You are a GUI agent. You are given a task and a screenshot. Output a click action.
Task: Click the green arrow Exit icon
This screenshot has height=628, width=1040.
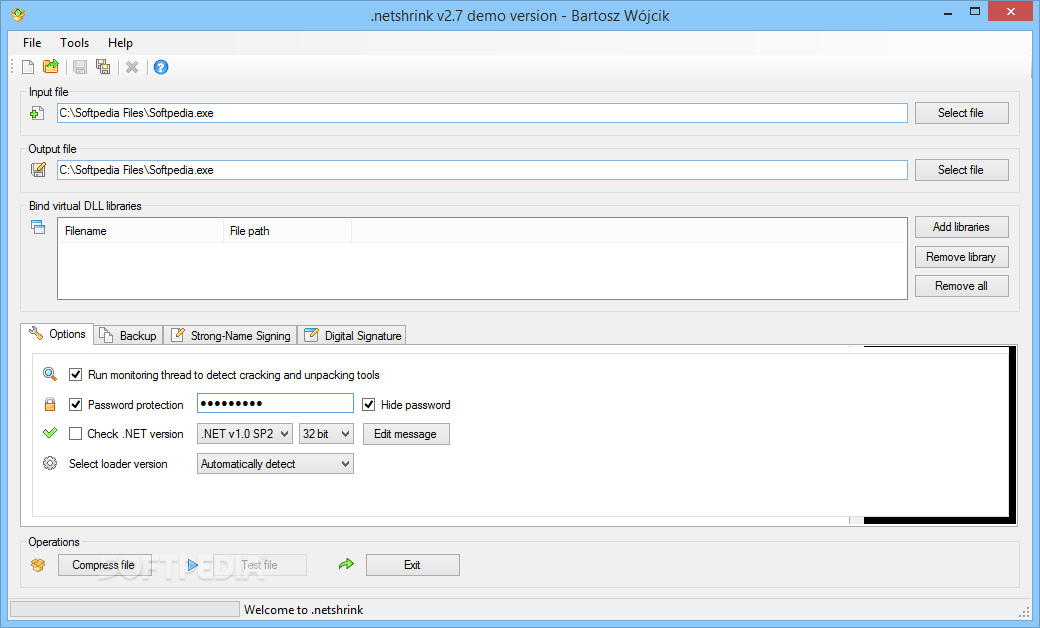point(346,564)
